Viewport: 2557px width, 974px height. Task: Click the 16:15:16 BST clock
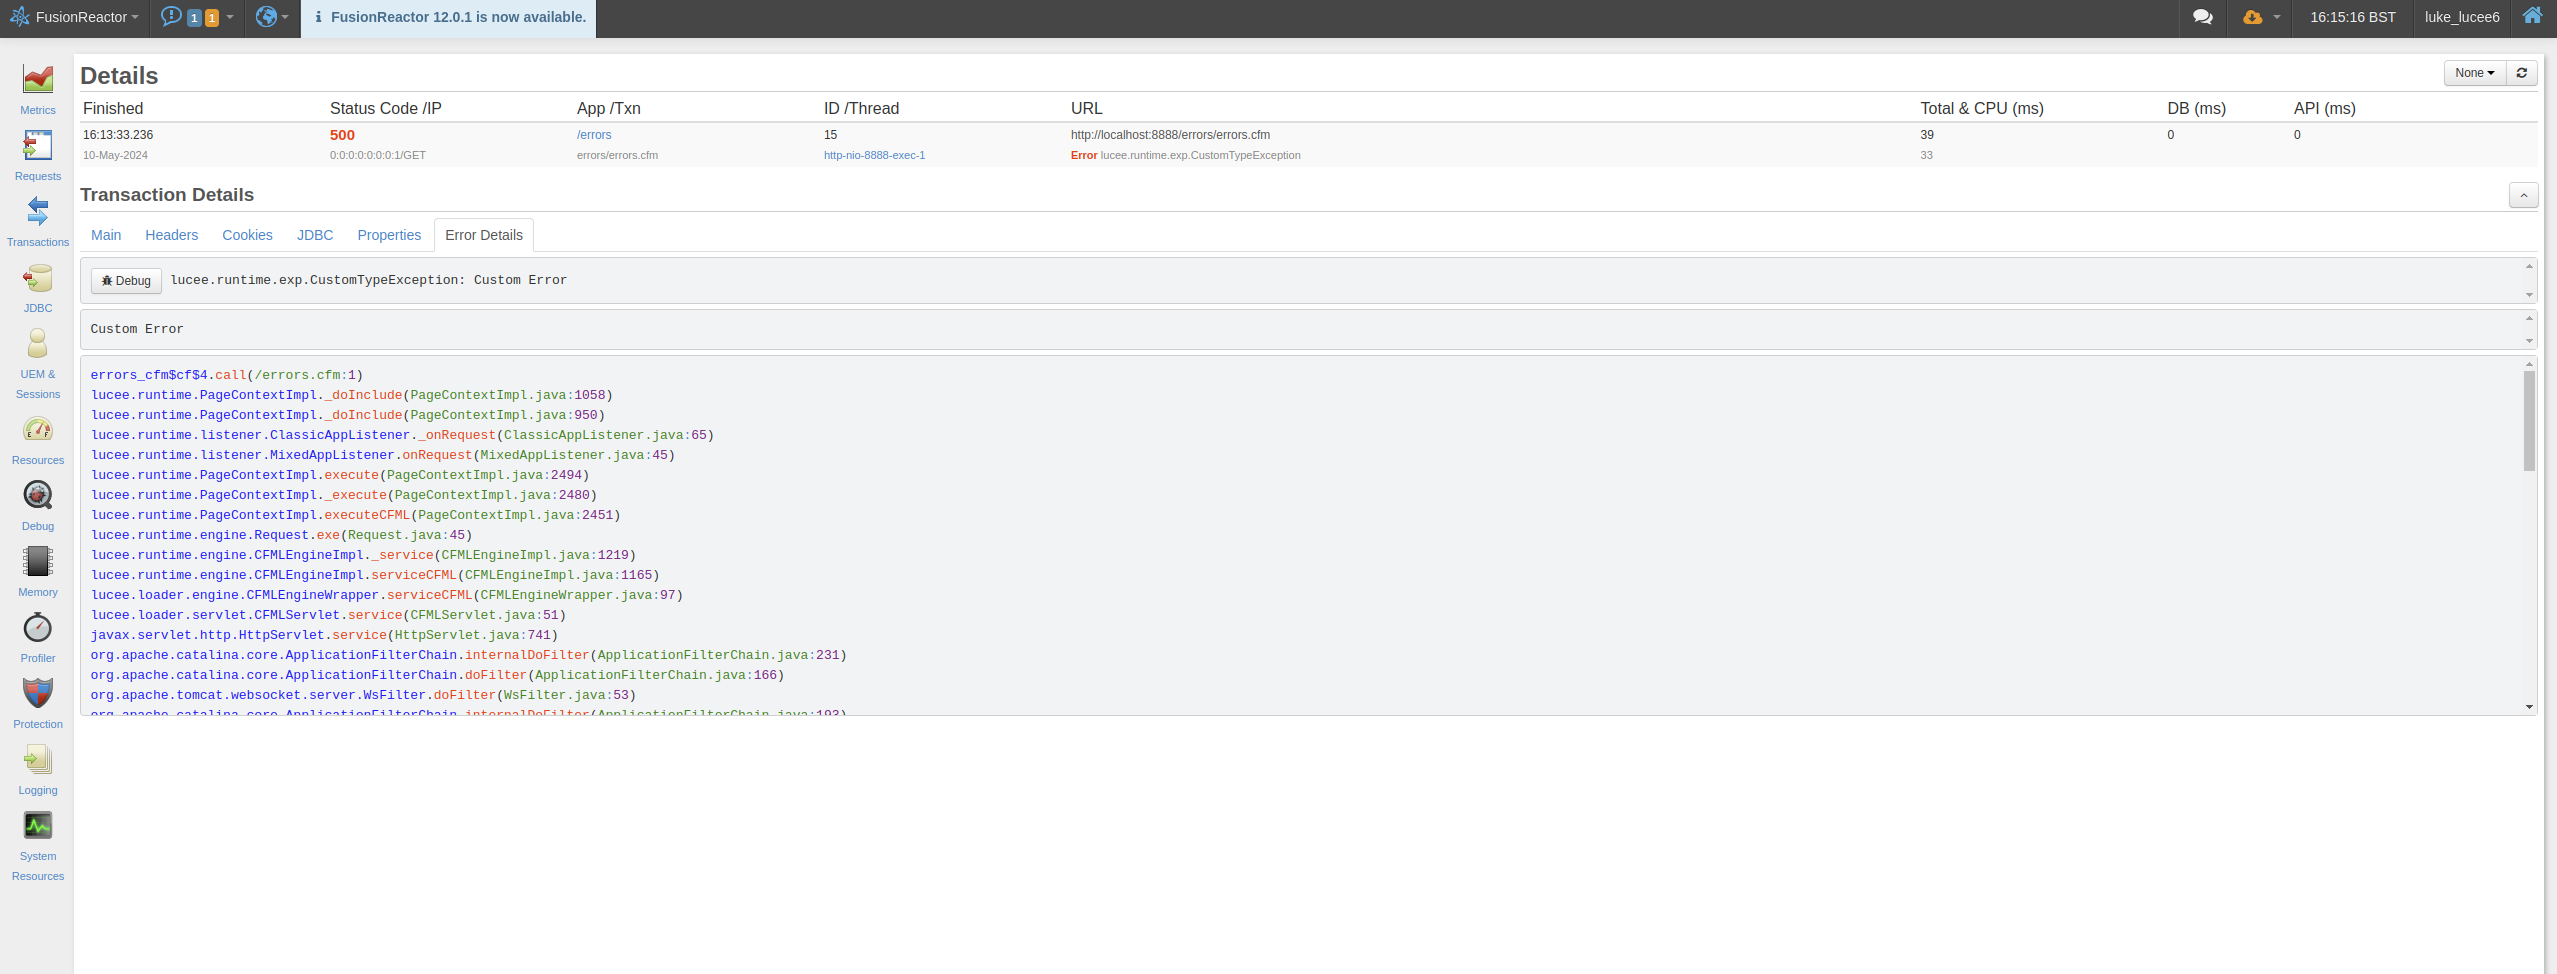tap(2353, 17)
